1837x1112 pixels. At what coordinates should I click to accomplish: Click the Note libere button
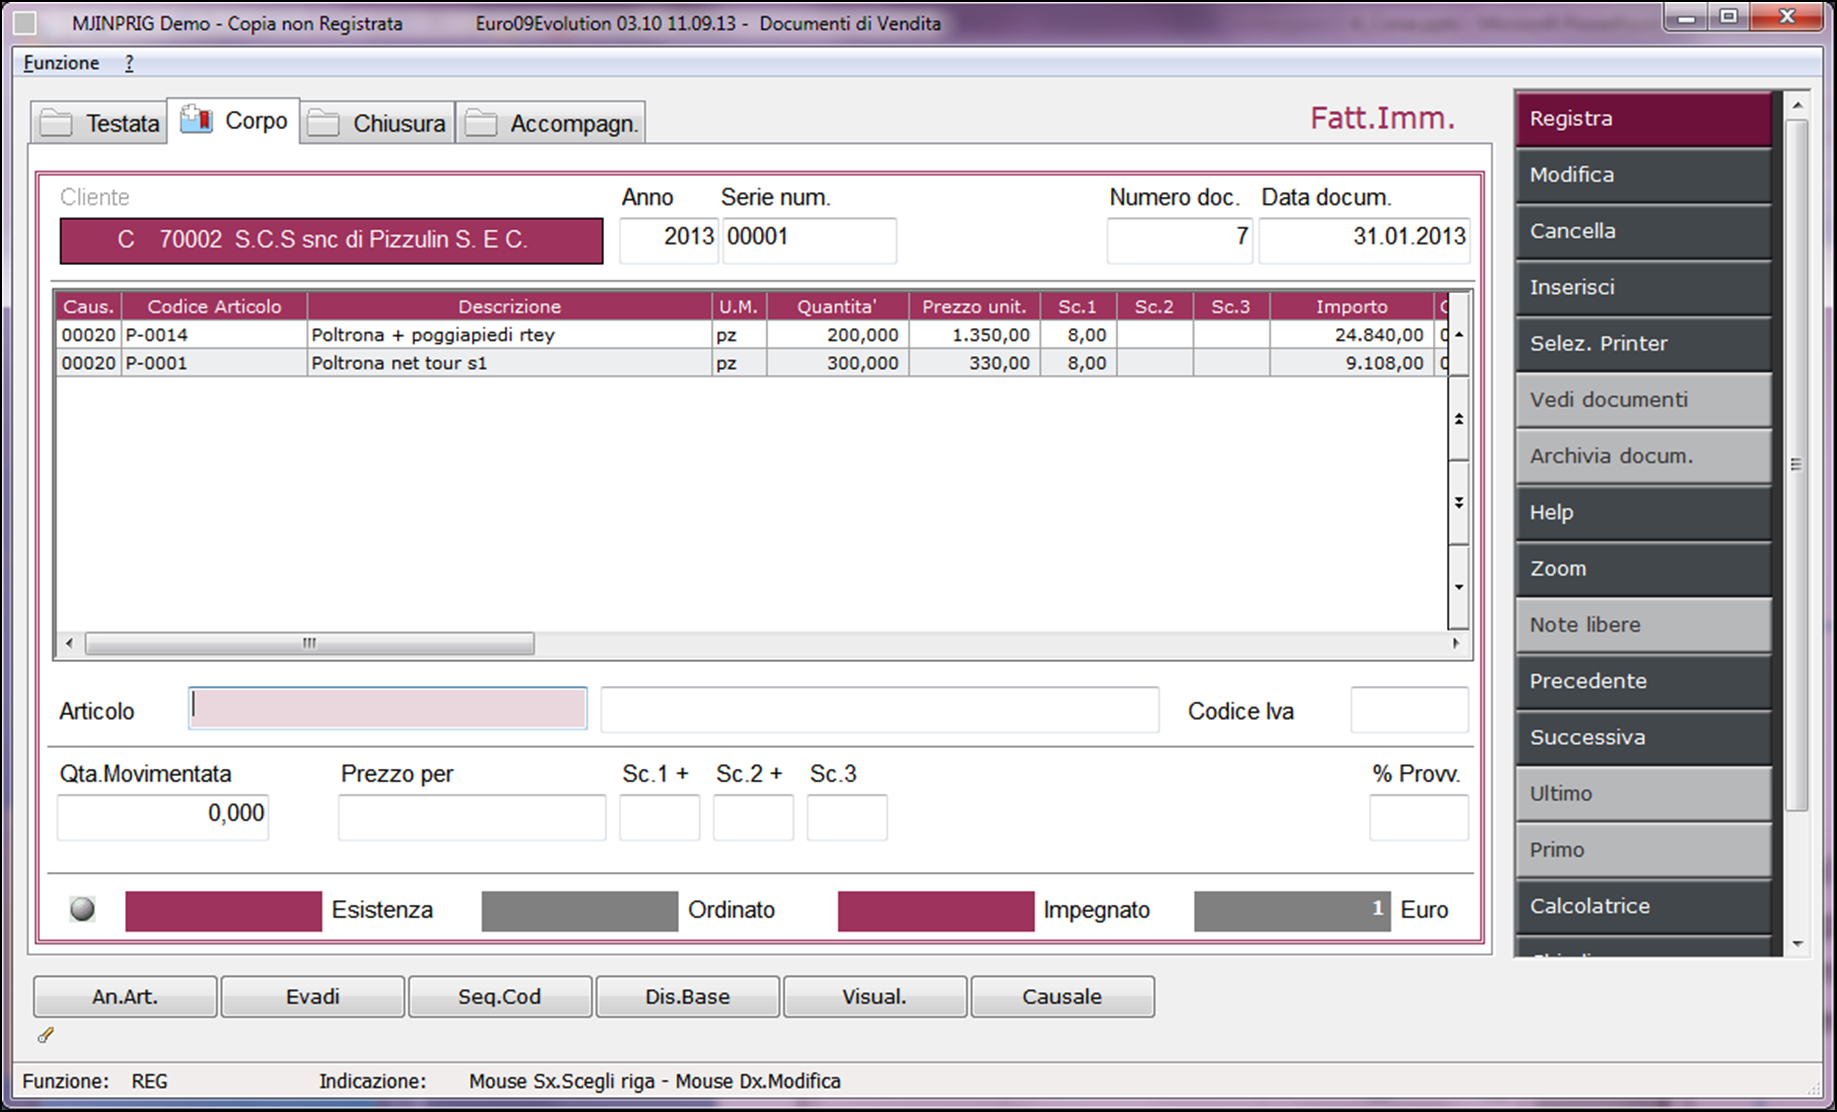(x=1643, y=625)
